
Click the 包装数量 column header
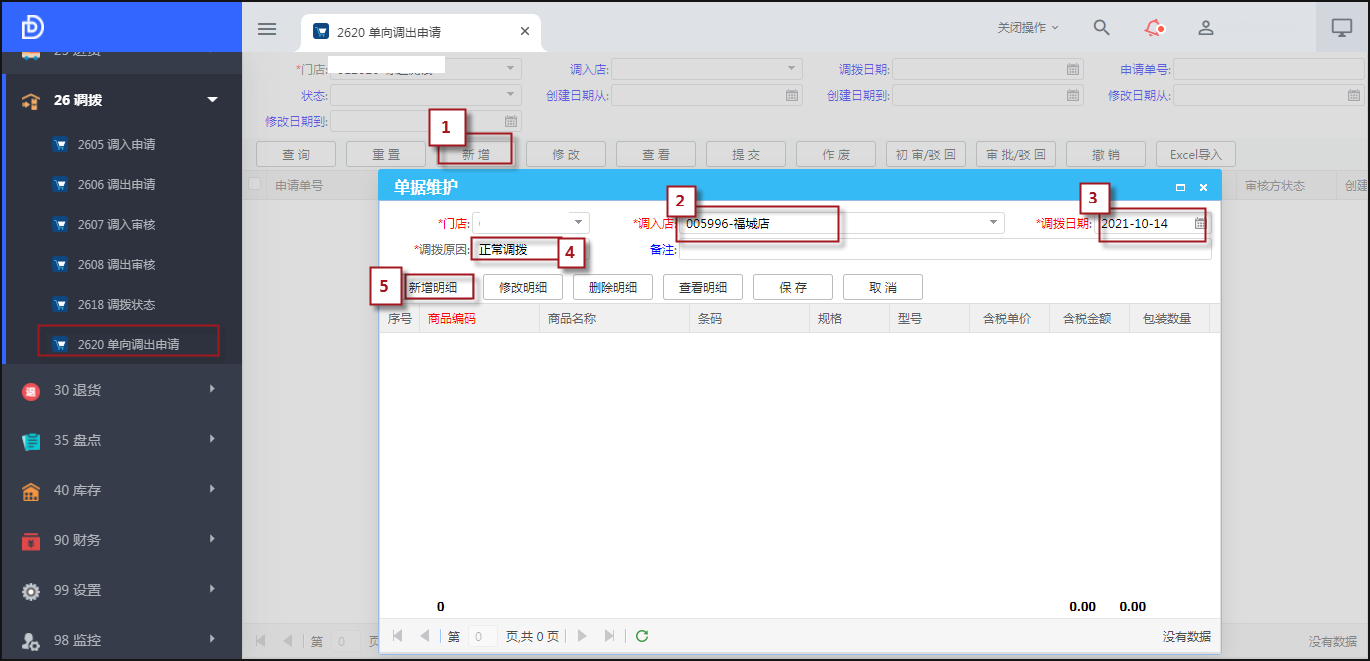[x=1169, y=319]
